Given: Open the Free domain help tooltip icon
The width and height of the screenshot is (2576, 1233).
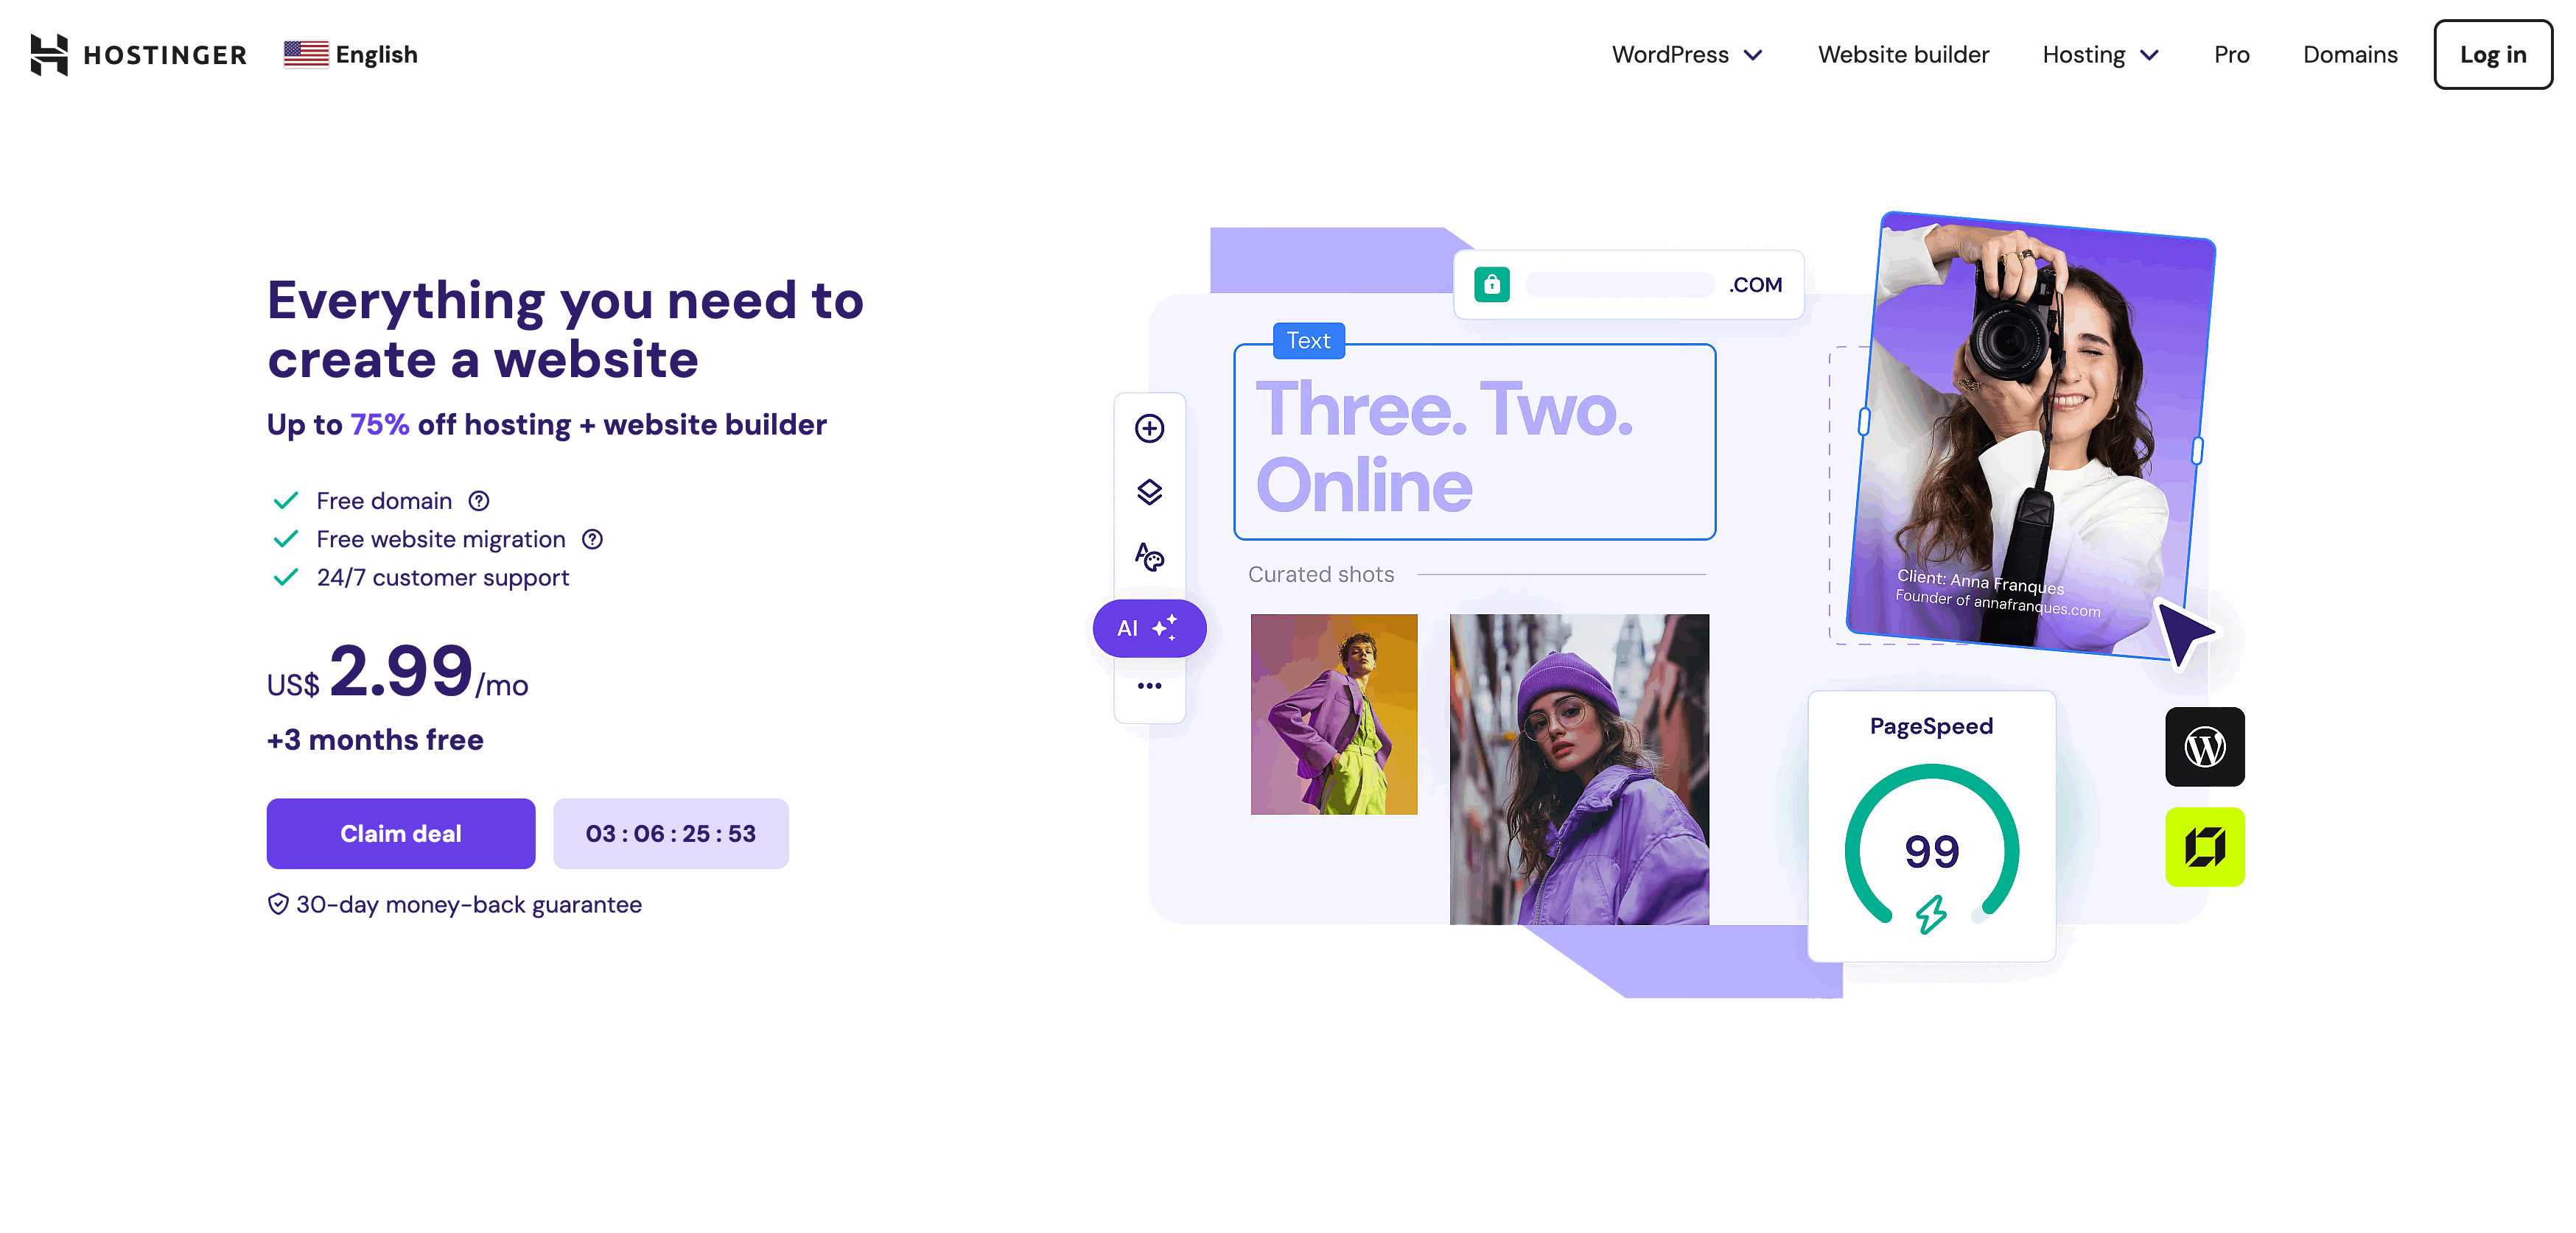Looking at the screenshot, I should tap(479, 501).
